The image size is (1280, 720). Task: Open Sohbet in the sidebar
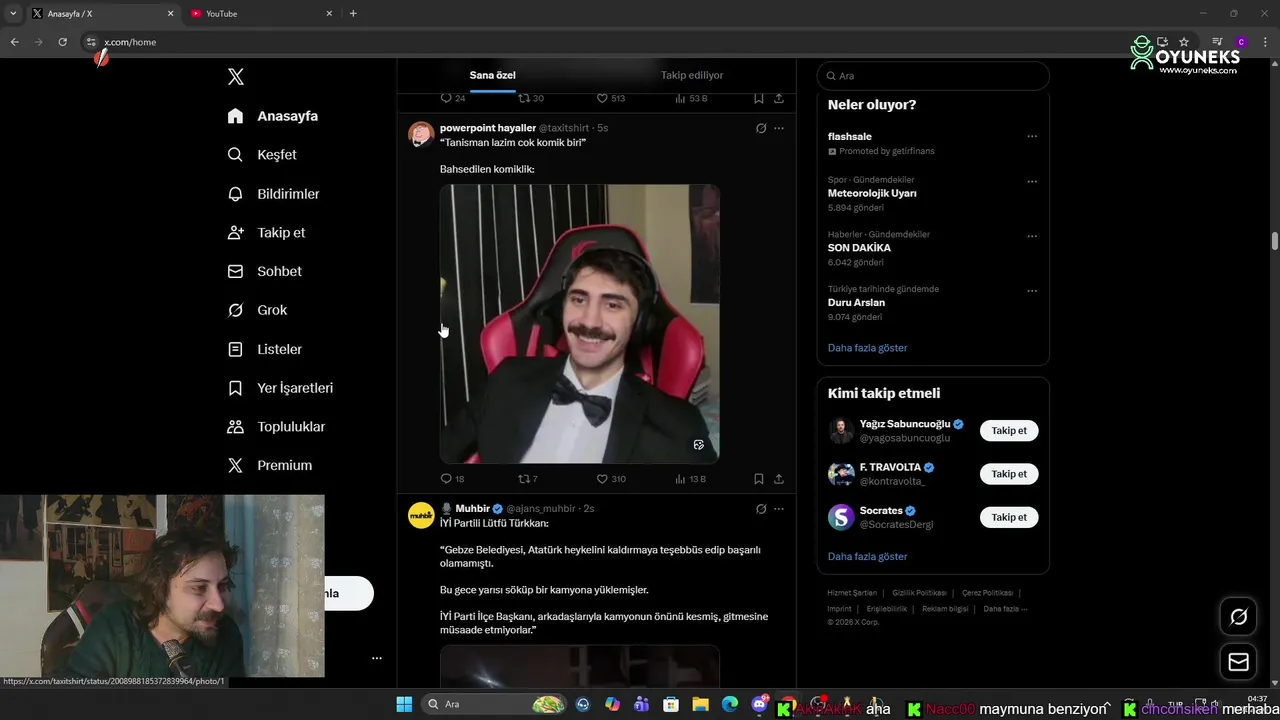click(x=264, y=271)
